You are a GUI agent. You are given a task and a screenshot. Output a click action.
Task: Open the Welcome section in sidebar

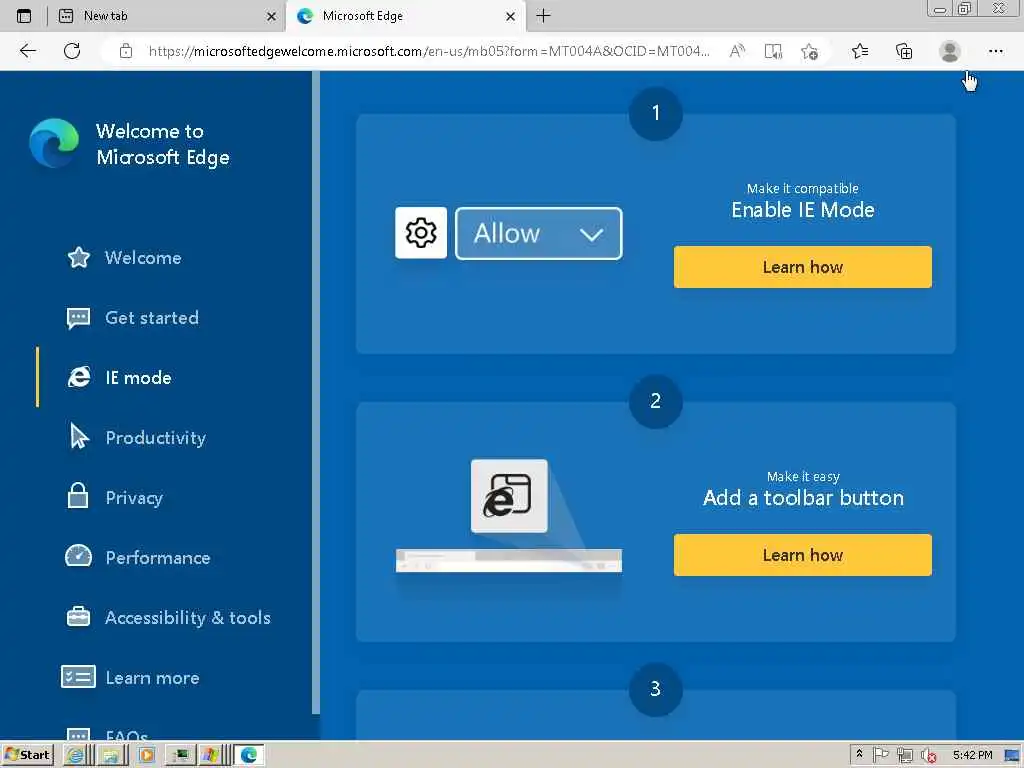(124, 258)
